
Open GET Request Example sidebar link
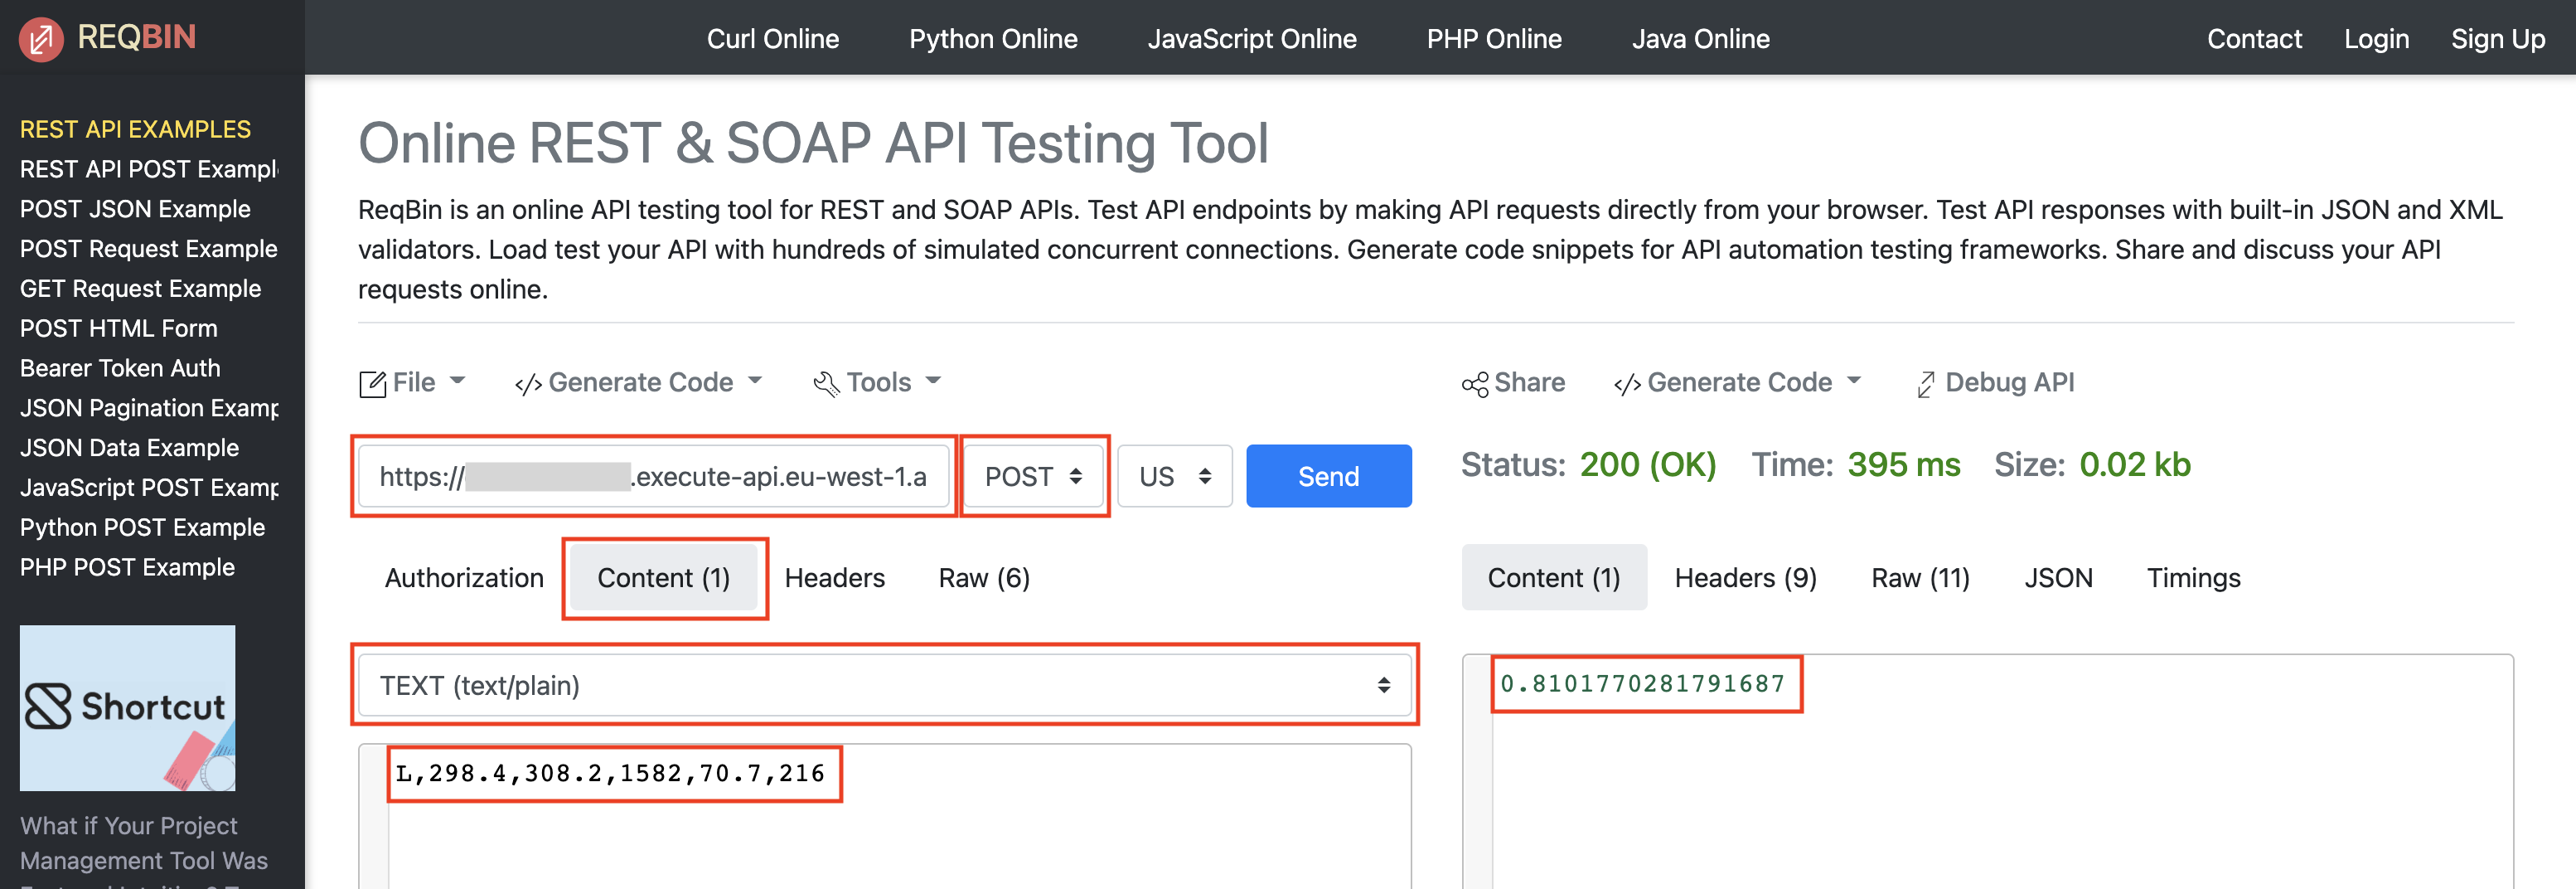(140, 289)
